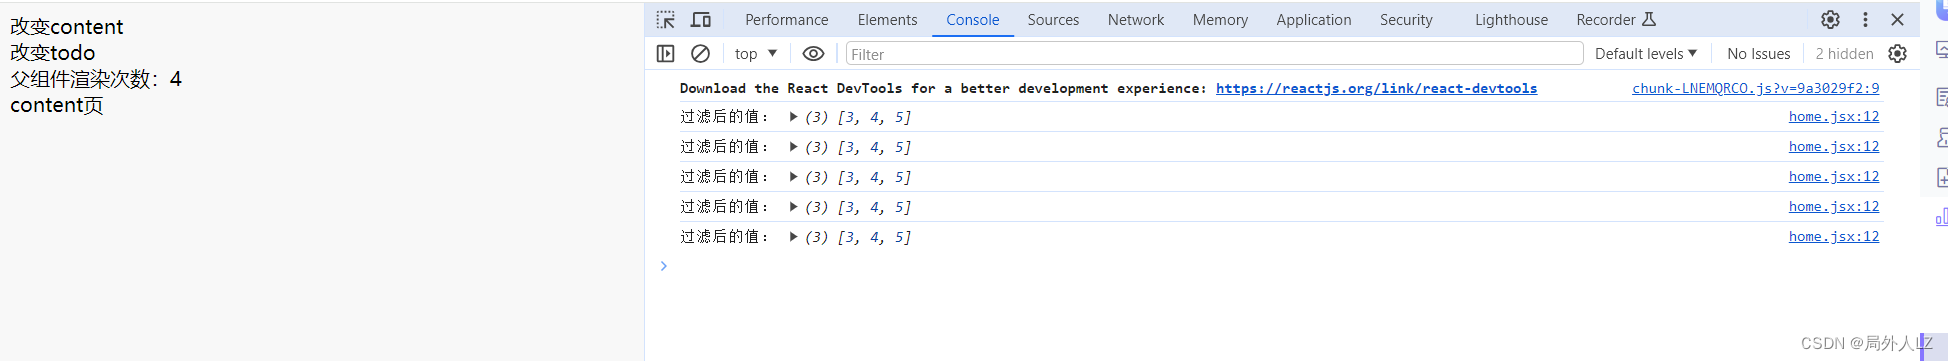Expand the fifth logged array [3, 4, 5]
This screenshot has width=1948, height=361.
tap(793, 237)
